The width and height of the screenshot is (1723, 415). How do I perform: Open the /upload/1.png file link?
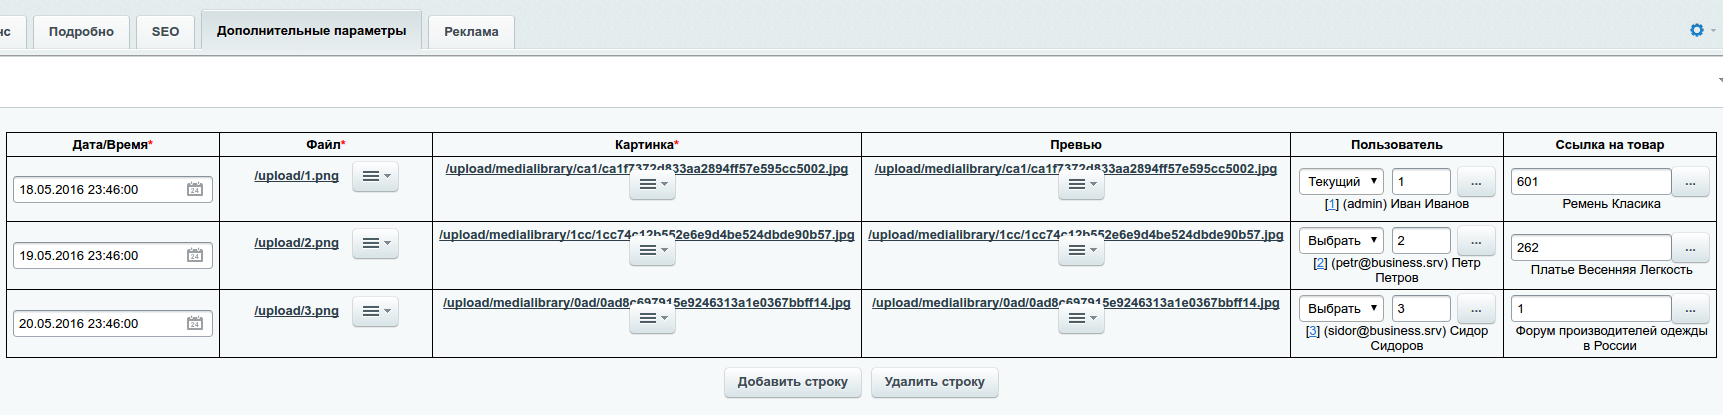click(x=296, y=176)
